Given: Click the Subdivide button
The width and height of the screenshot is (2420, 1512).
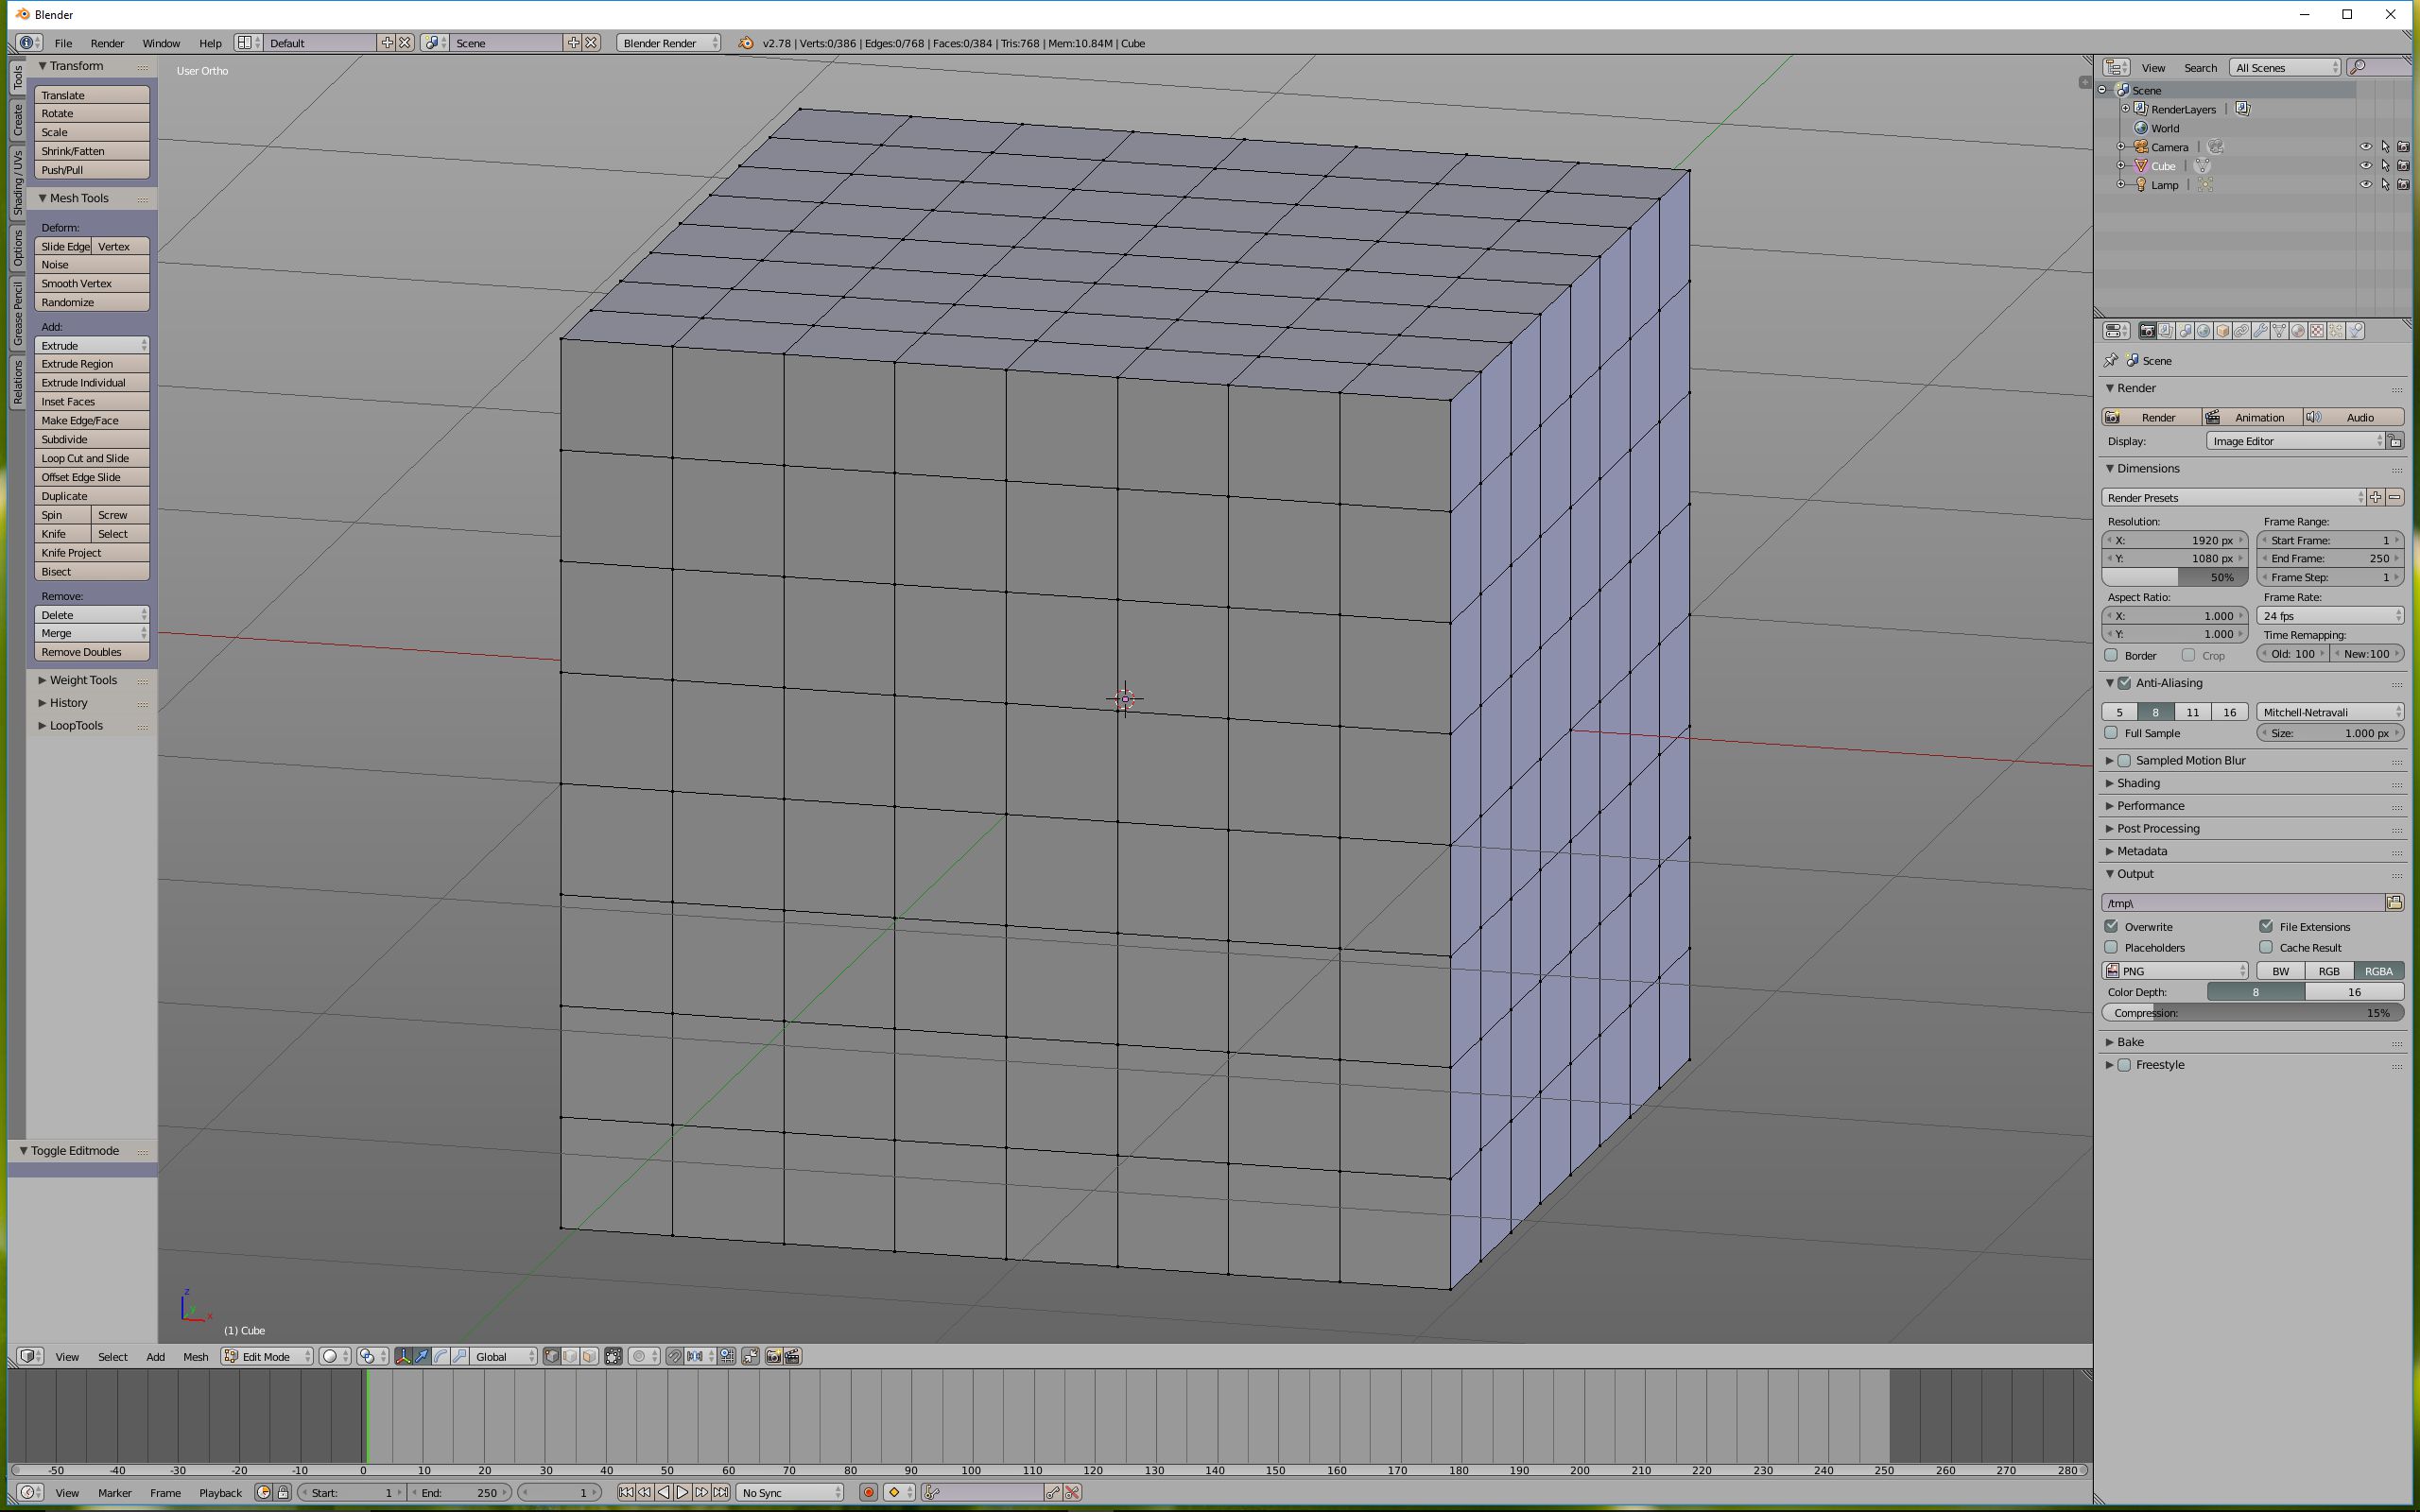Looking at the screenshot, I should 92,440.
